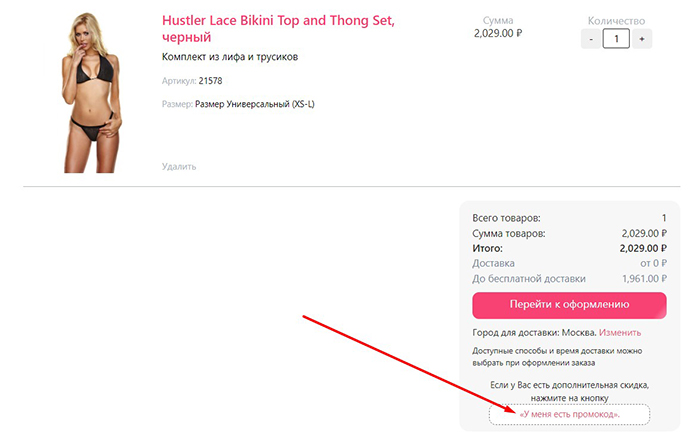Click the Количество column label
The width and height of the screenshot is (700, 438).
tap(617, 20)
